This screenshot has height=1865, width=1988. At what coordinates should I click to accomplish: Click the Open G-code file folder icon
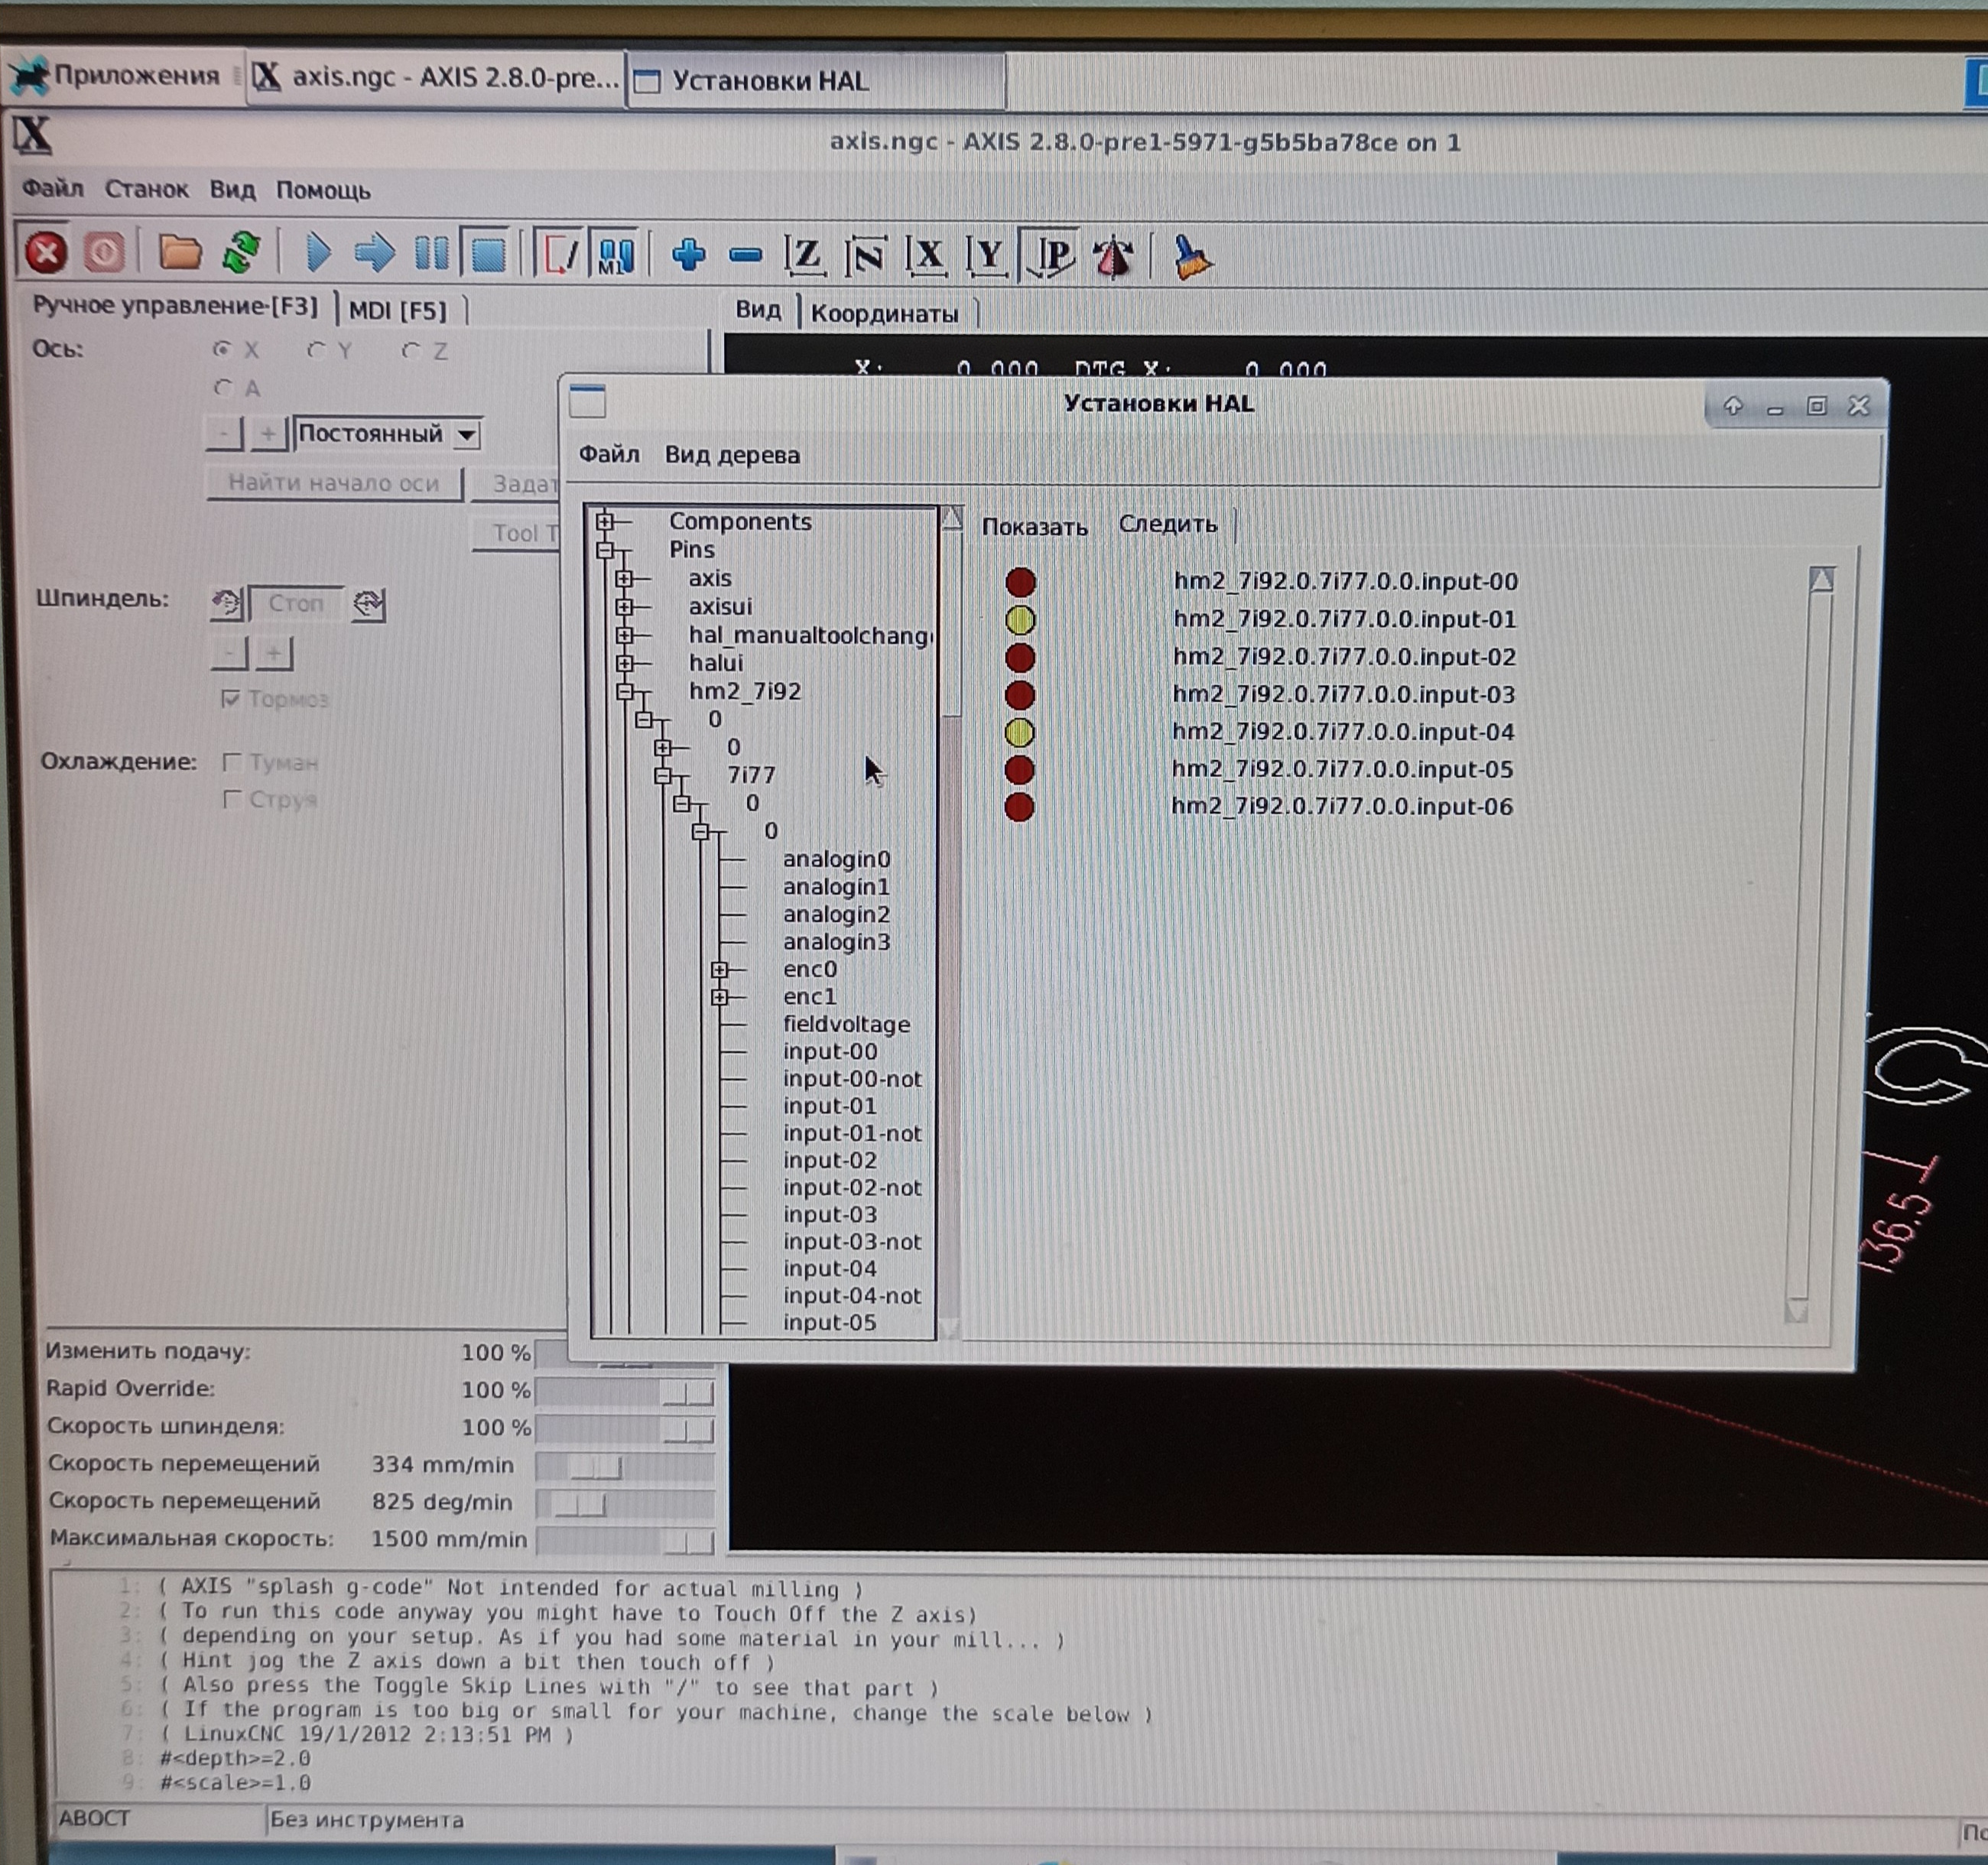pos(179,253)
